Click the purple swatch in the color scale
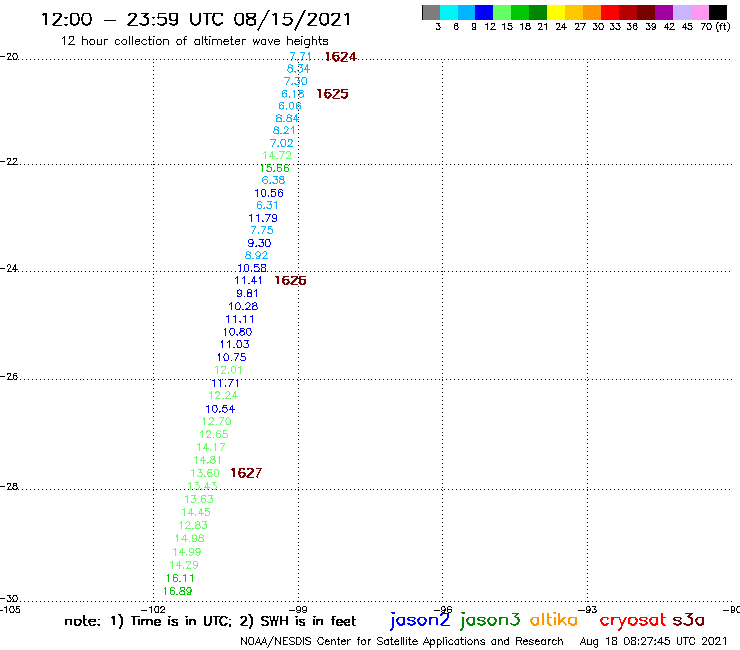 coord(664,12)
